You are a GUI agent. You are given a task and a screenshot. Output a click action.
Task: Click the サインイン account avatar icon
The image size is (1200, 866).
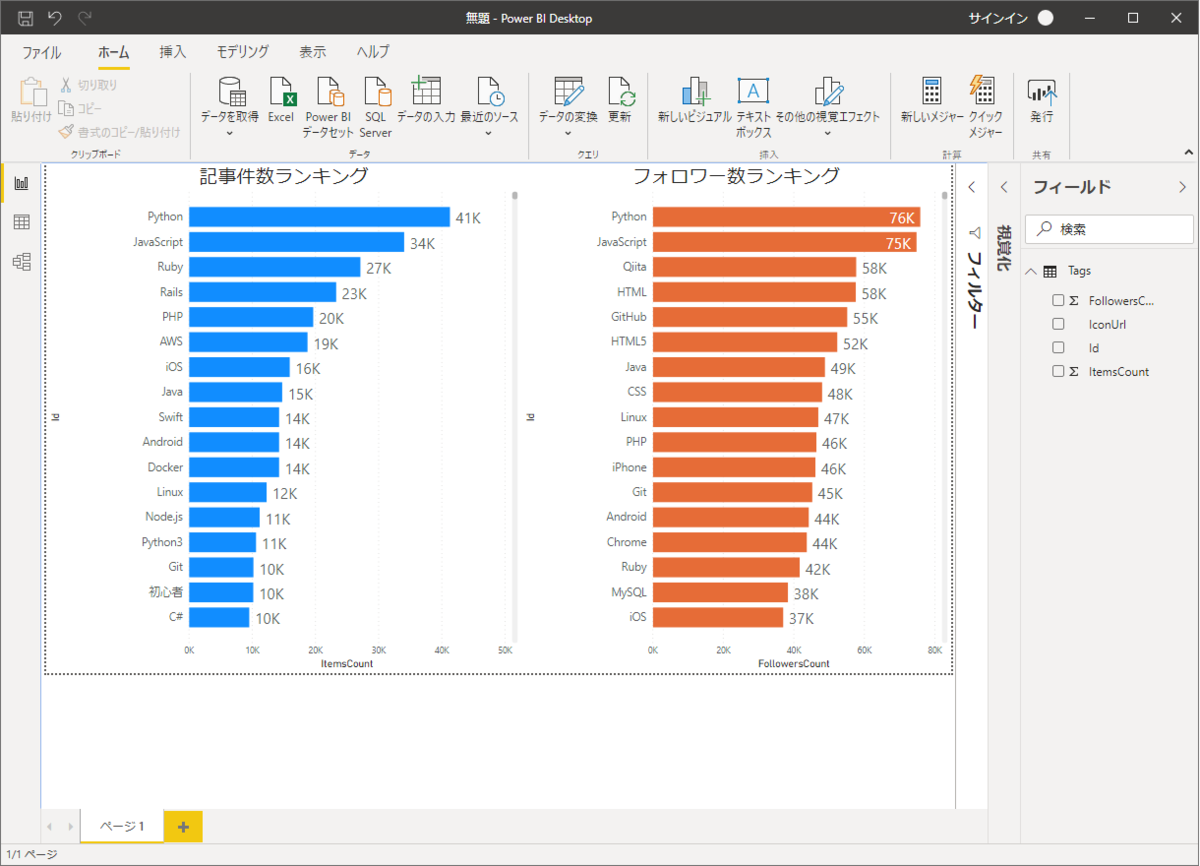coord(1045,18)
